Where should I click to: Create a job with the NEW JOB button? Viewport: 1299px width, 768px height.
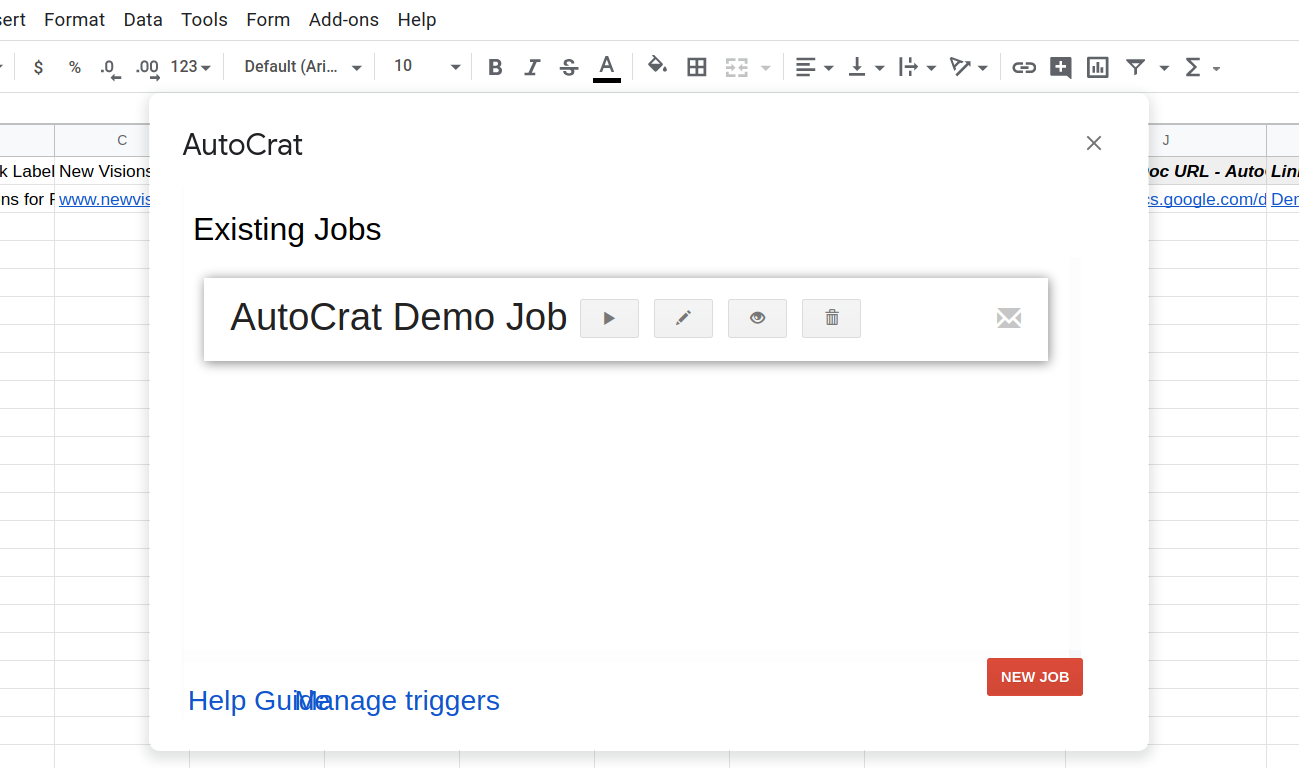[1035, 677]
